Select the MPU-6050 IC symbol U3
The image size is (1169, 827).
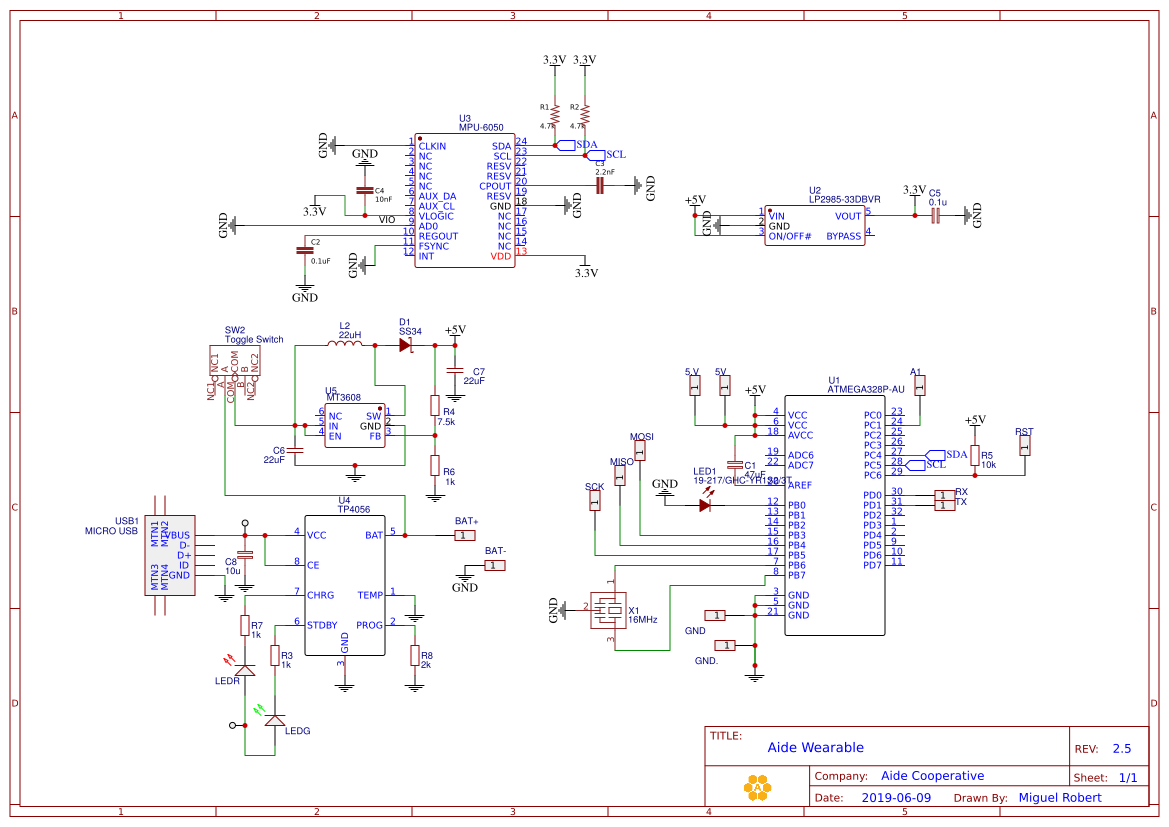click(465, 200)
